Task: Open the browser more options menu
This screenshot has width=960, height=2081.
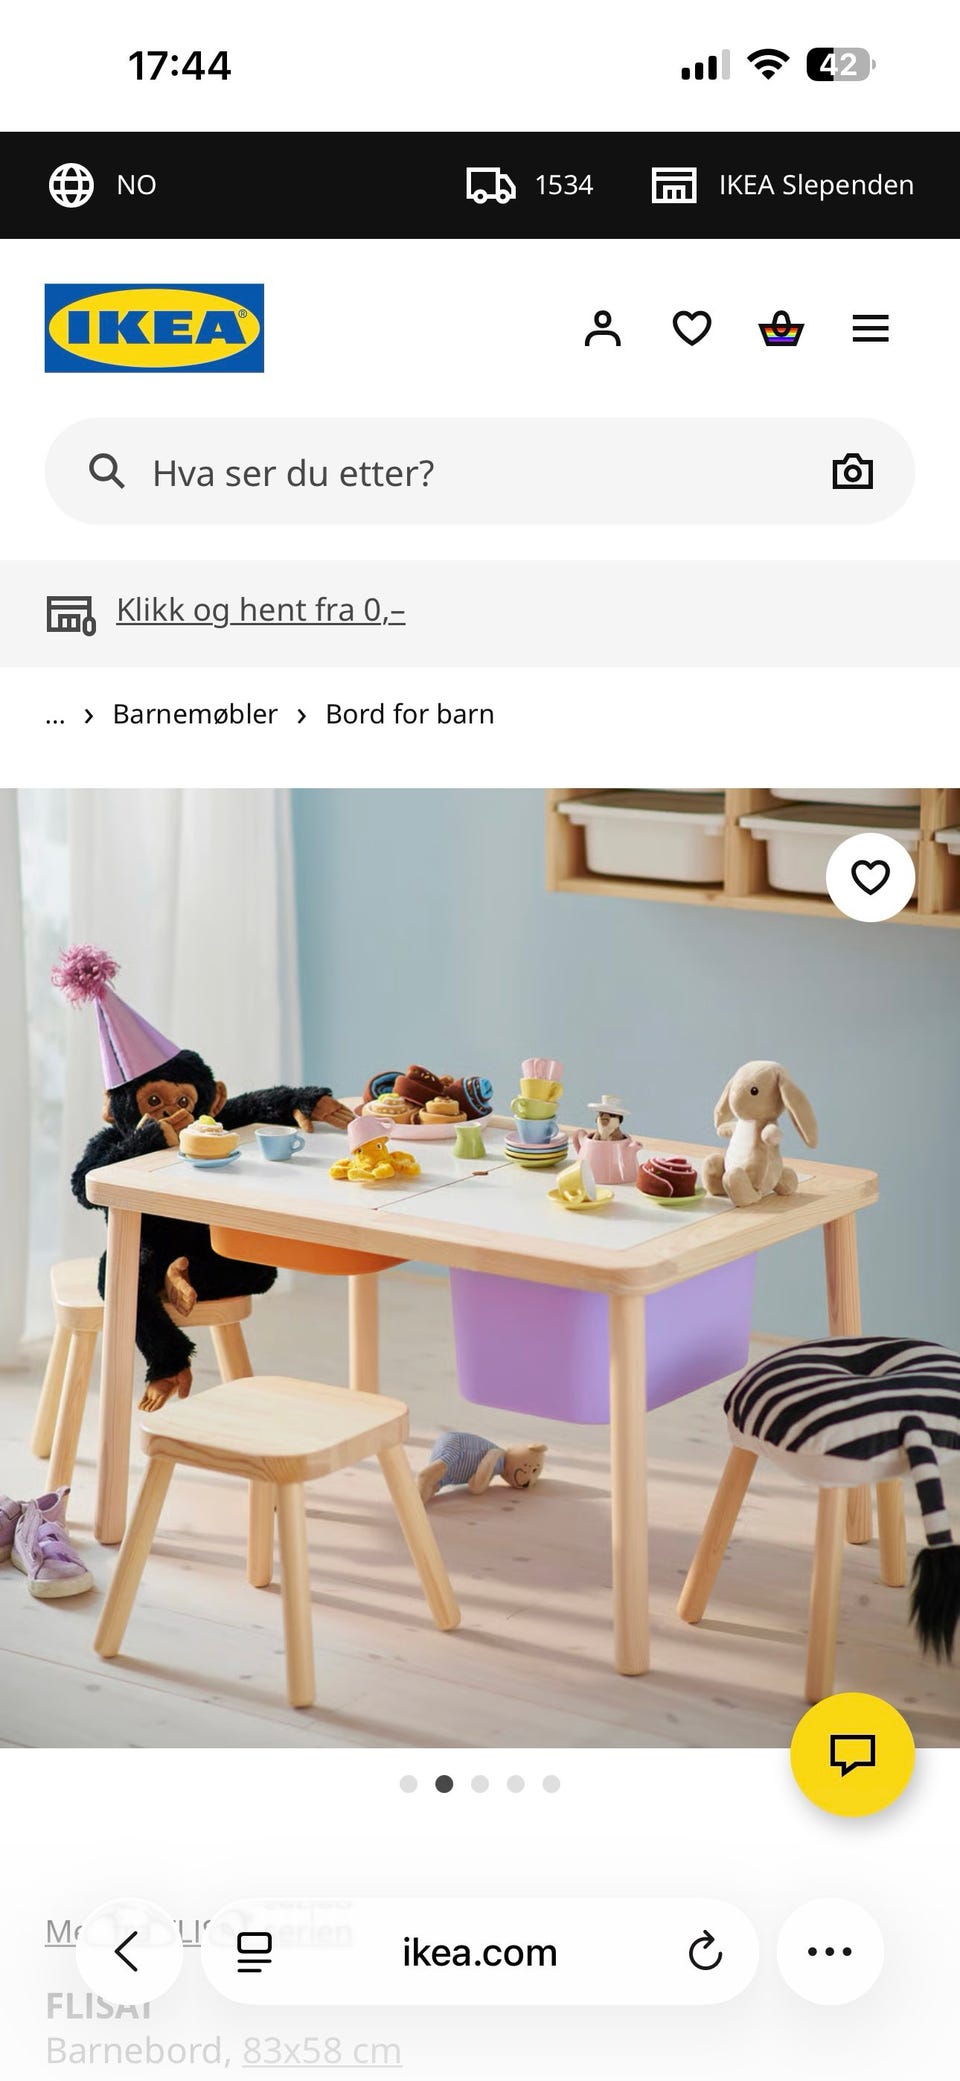Action: pos(830,1951)
